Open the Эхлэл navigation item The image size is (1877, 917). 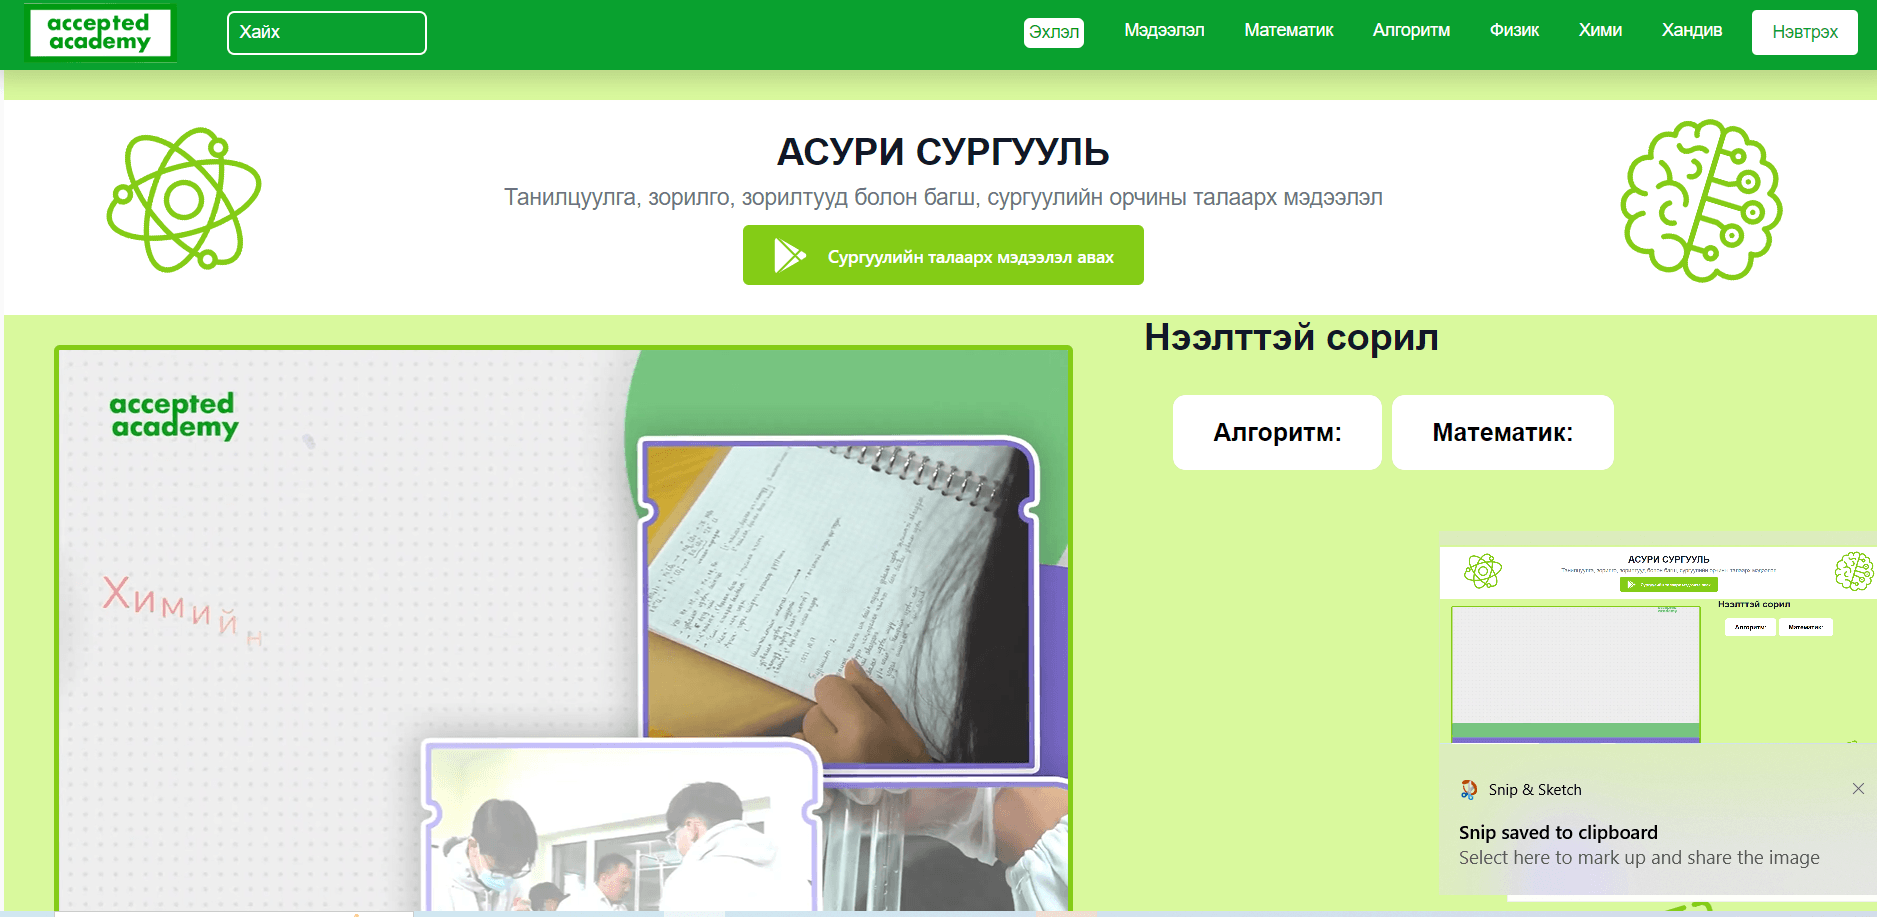(1054, 32)
